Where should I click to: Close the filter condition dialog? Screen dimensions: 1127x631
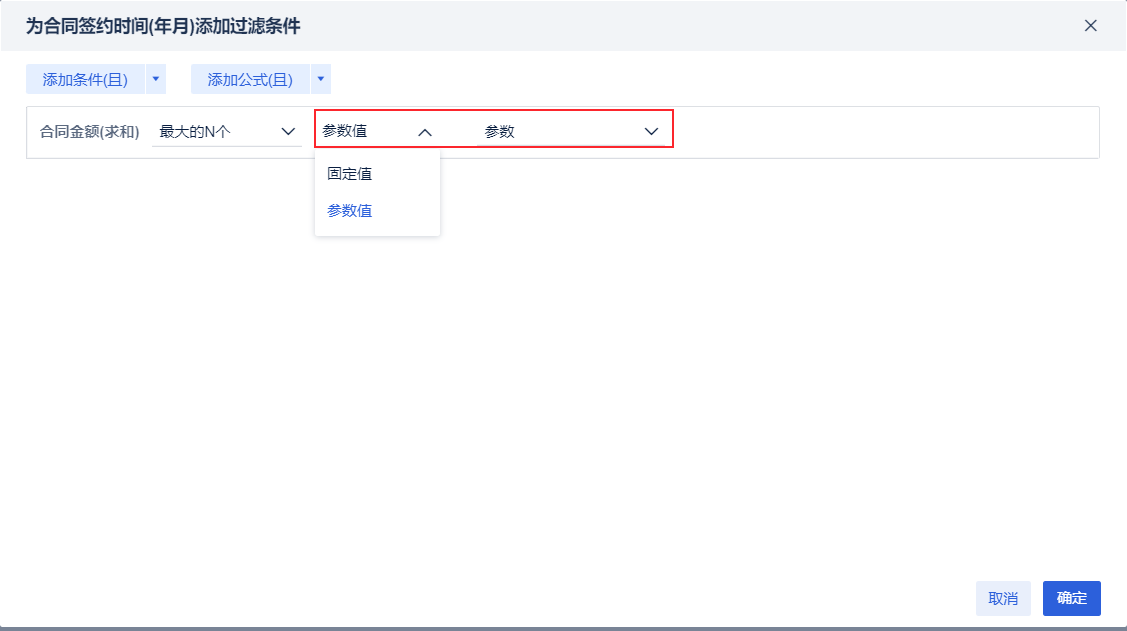[1090, 26]
